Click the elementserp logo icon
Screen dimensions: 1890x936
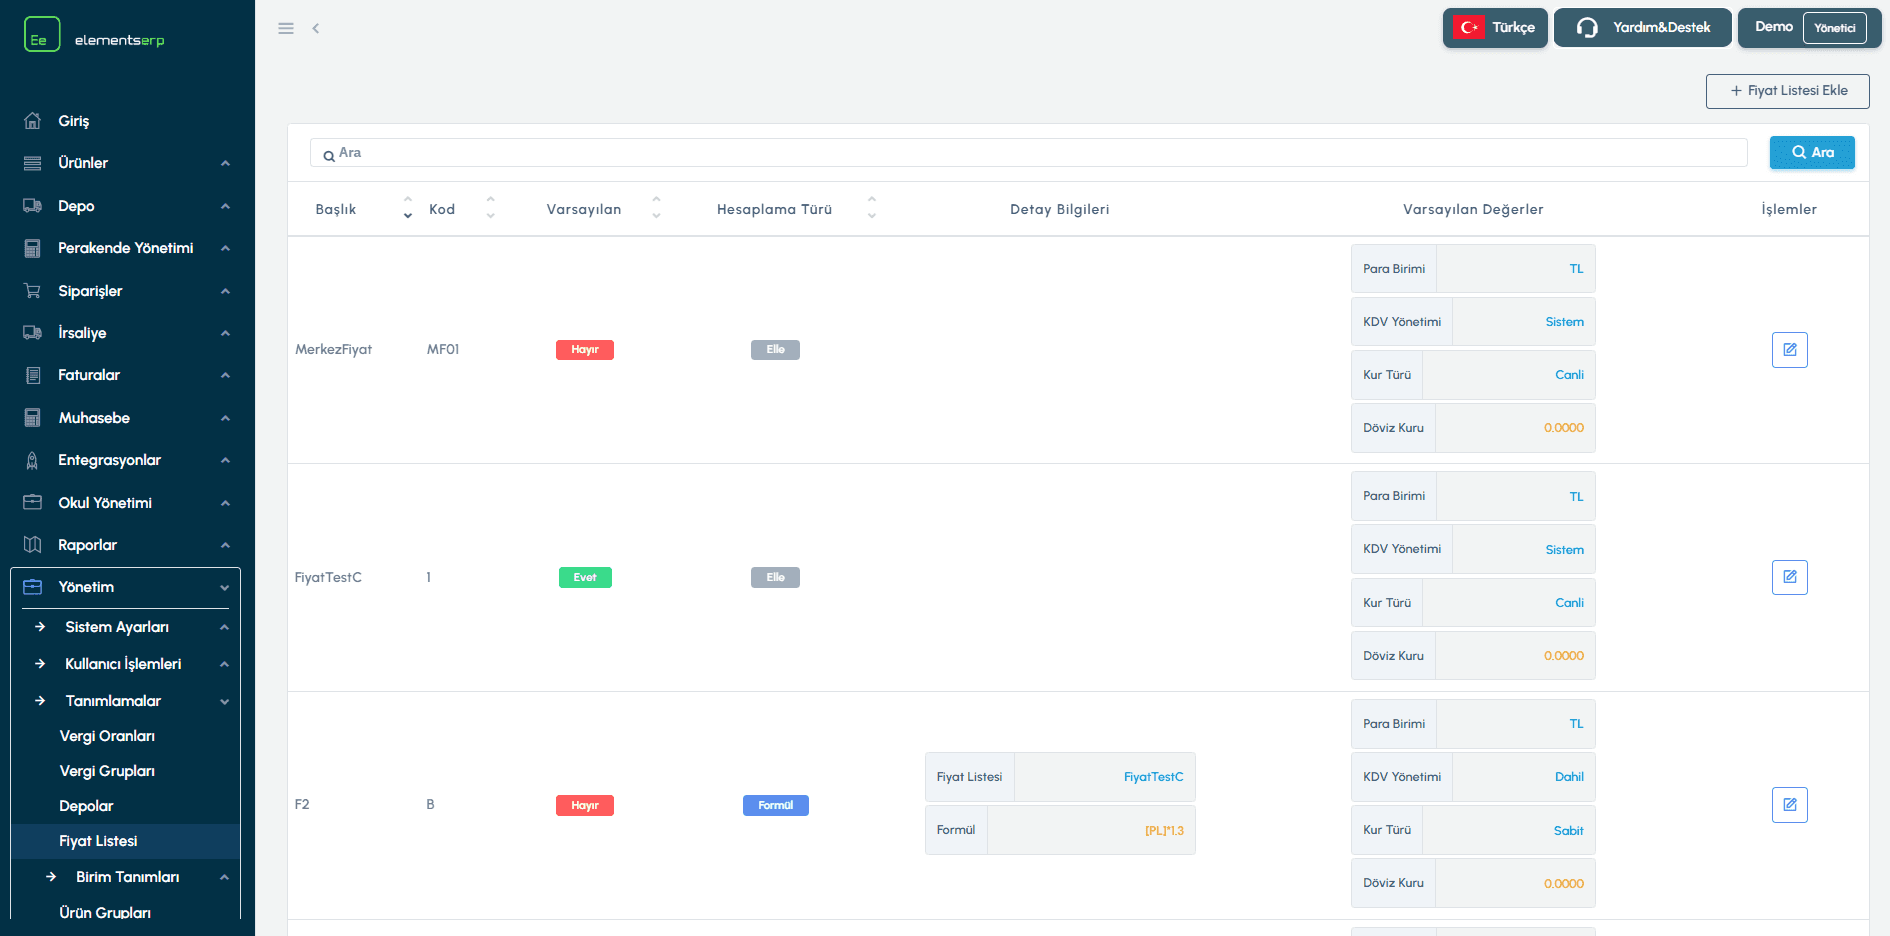pos(42,34)
